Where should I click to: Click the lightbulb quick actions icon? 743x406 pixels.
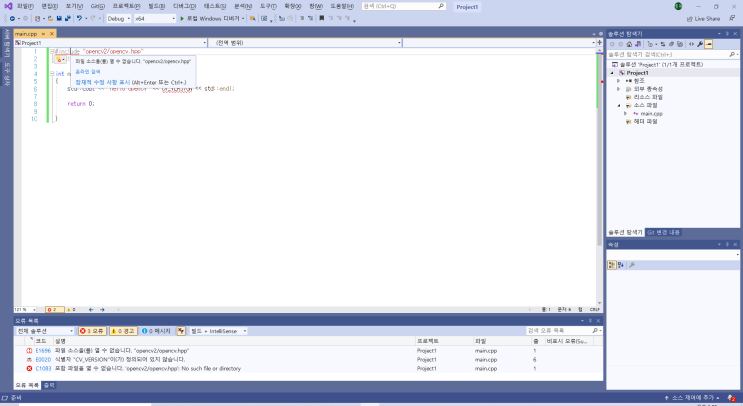[59, 60]
